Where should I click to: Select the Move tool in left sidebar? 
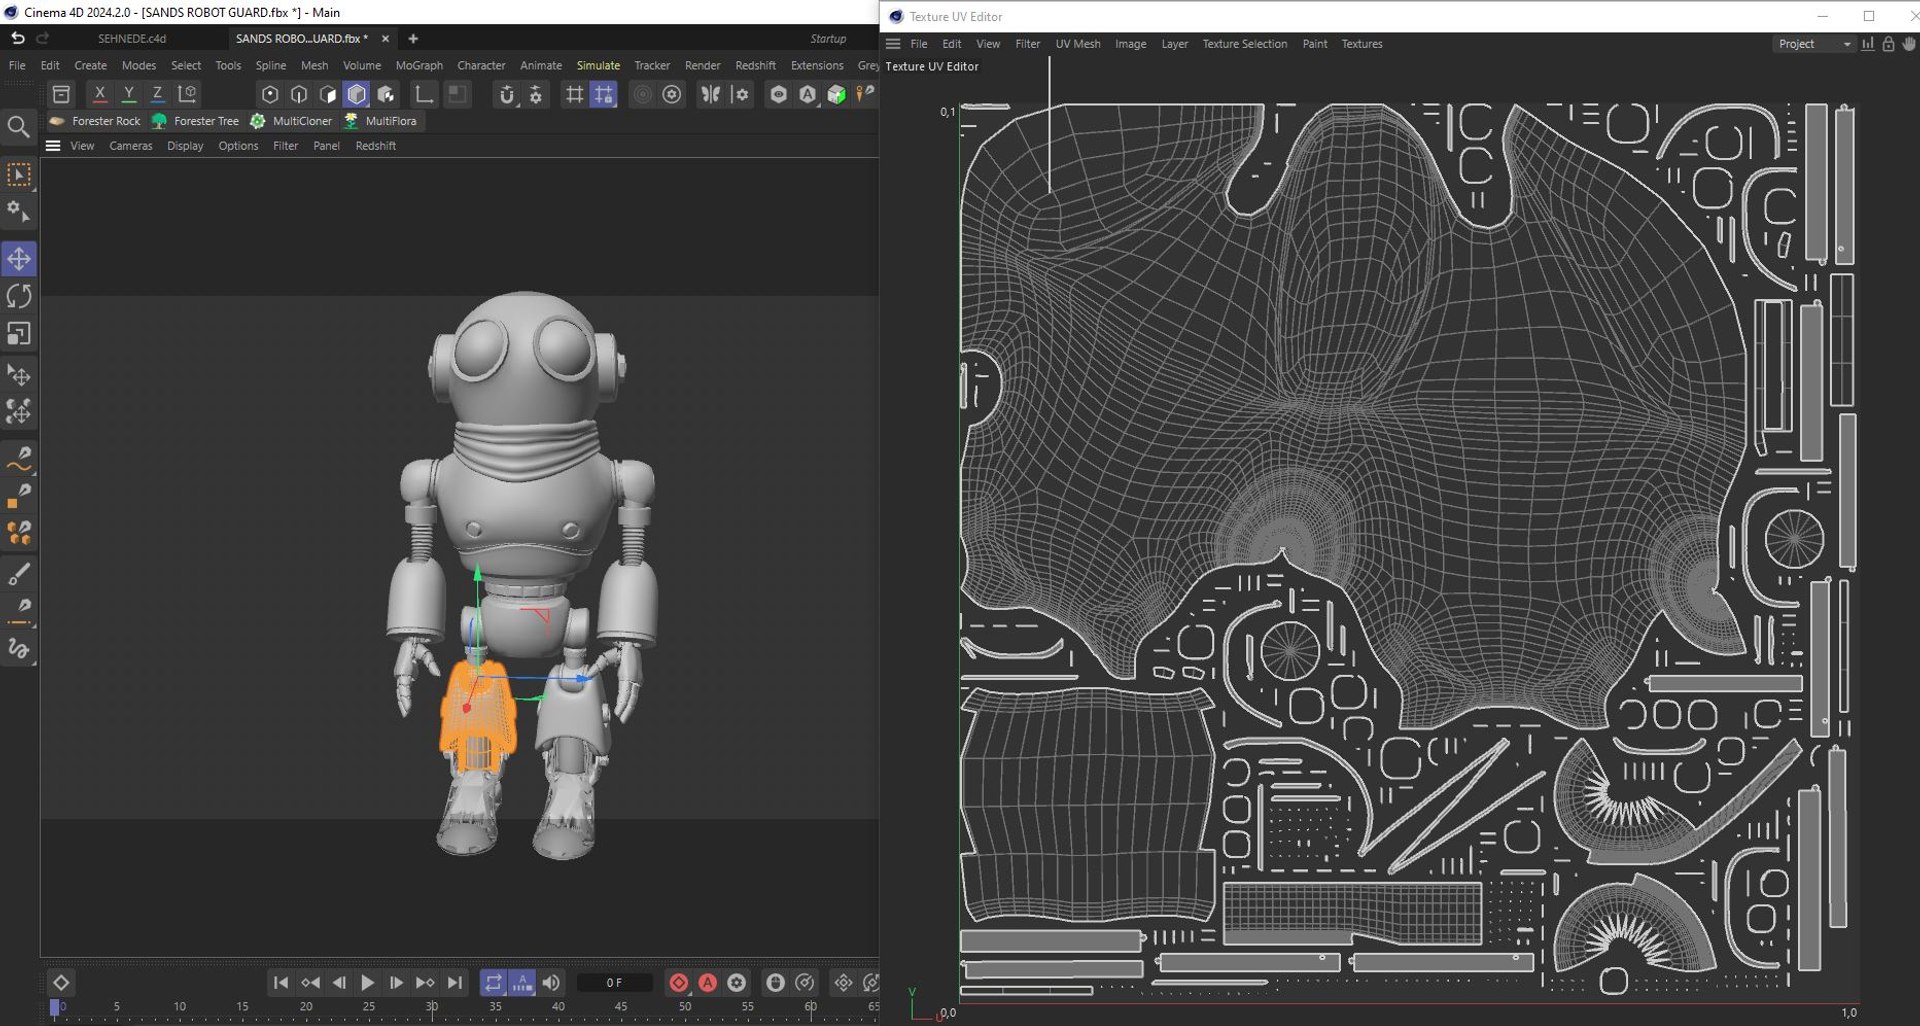tap(19, 259)
